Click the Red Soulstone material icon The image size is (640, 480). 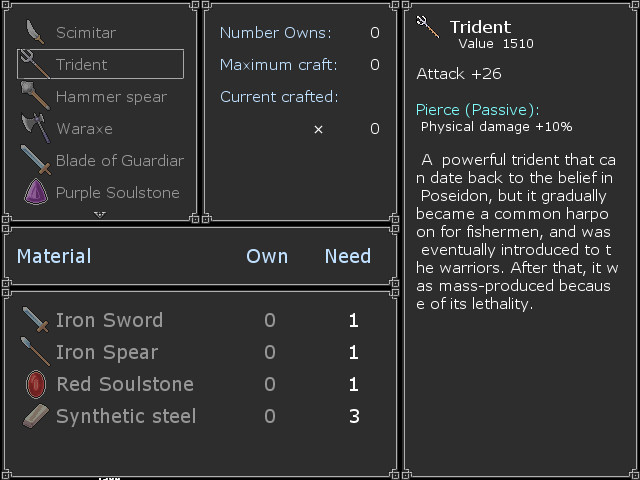click(x=35, y=384)
